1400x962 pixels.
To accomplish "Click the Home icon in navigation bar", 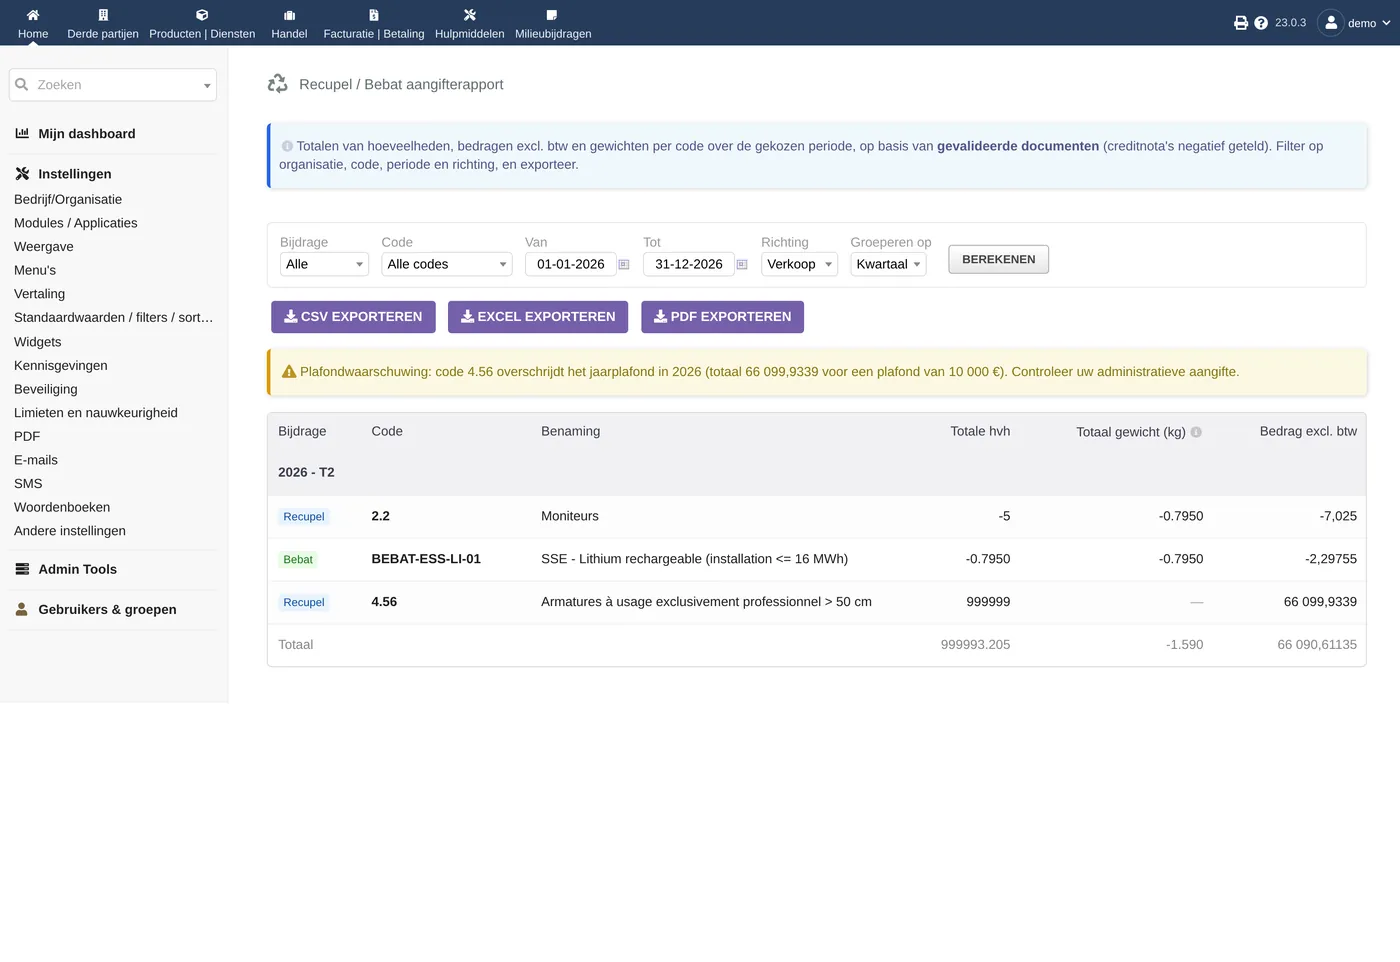I will coord(33,15).
